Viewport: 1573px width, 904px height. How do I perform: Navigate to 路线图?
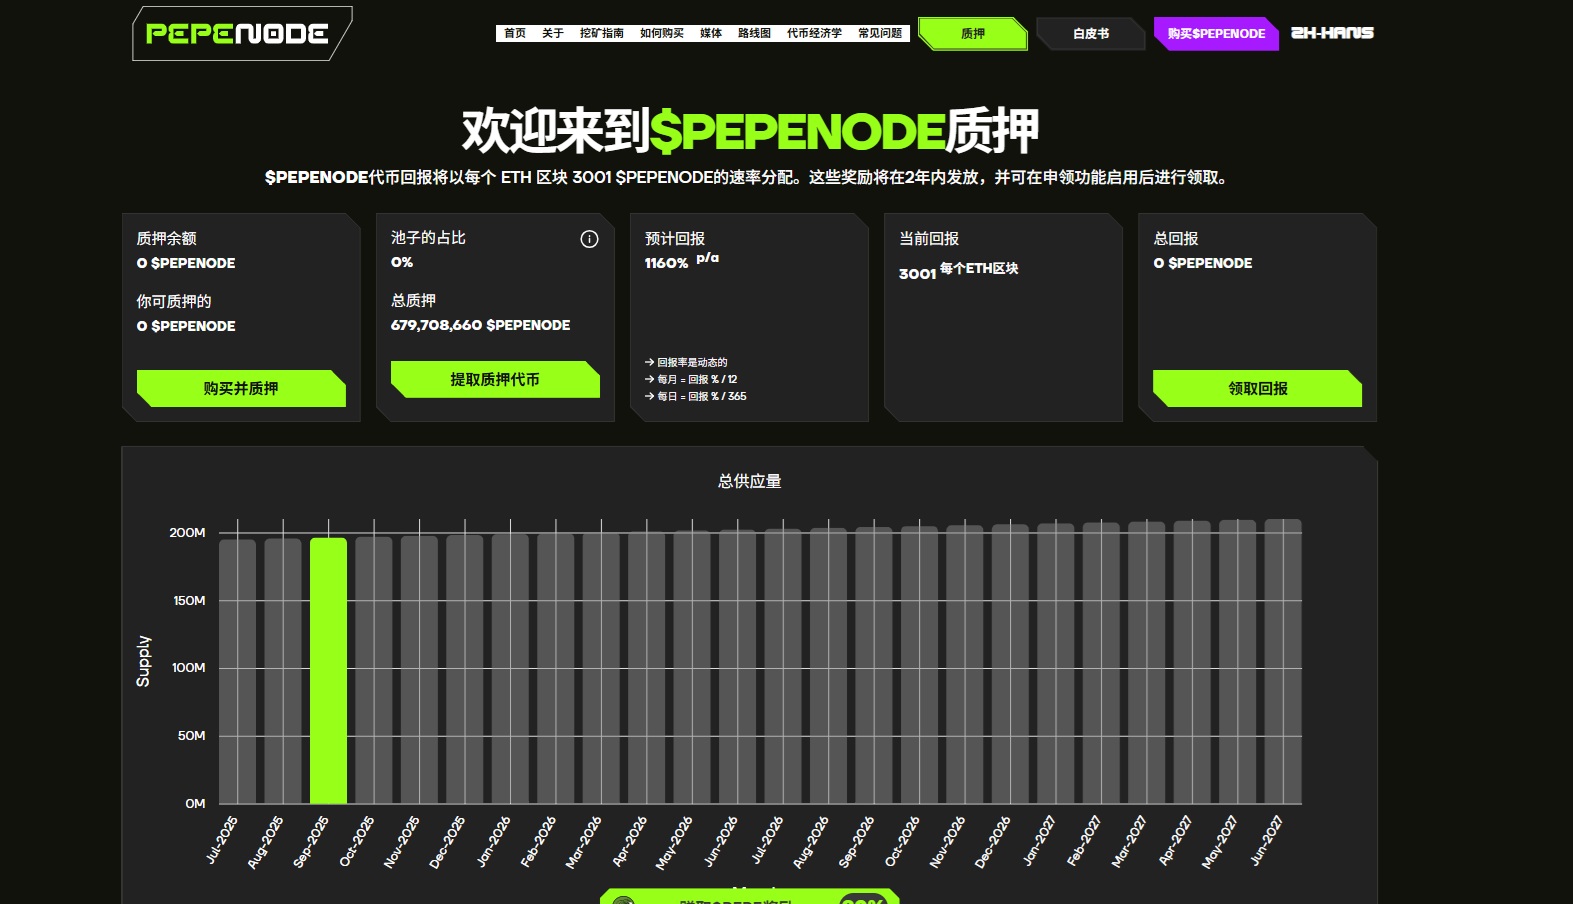click(754, 34)
